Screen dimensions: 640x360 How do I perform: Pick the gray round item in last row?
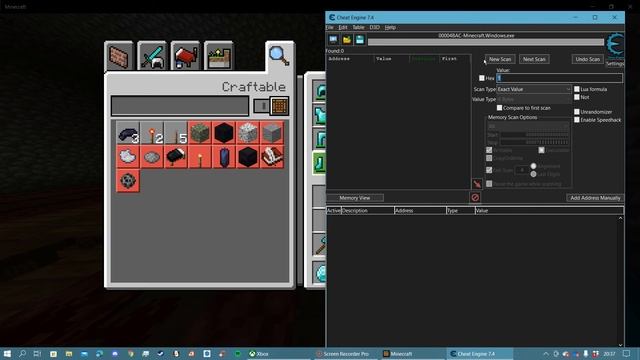(128, 181)
